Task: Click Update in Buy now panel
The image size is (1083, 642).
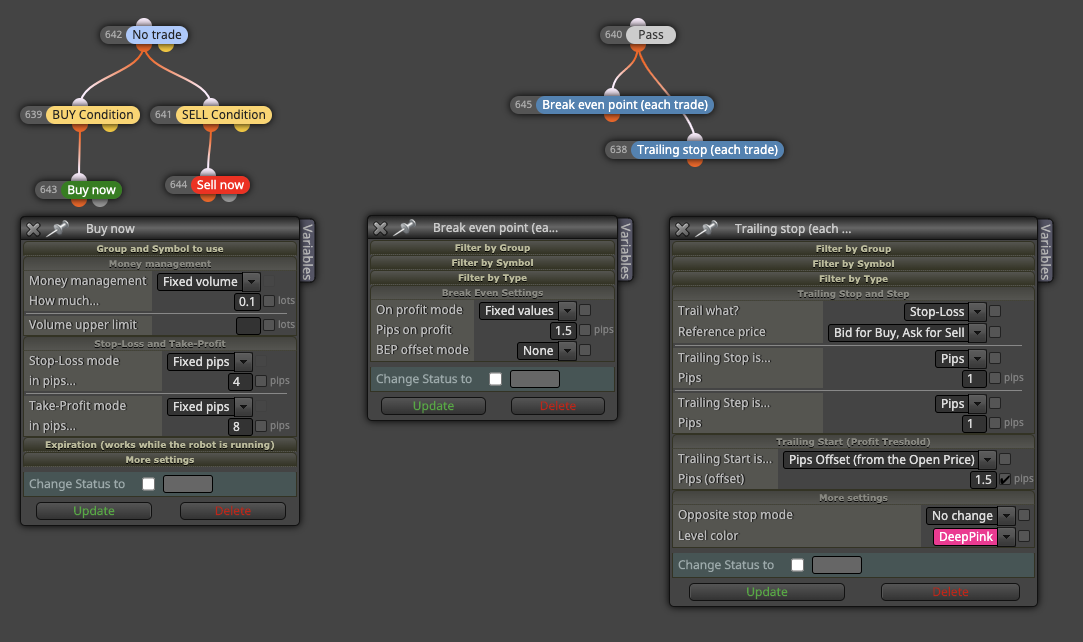Action: click(94, 511)
